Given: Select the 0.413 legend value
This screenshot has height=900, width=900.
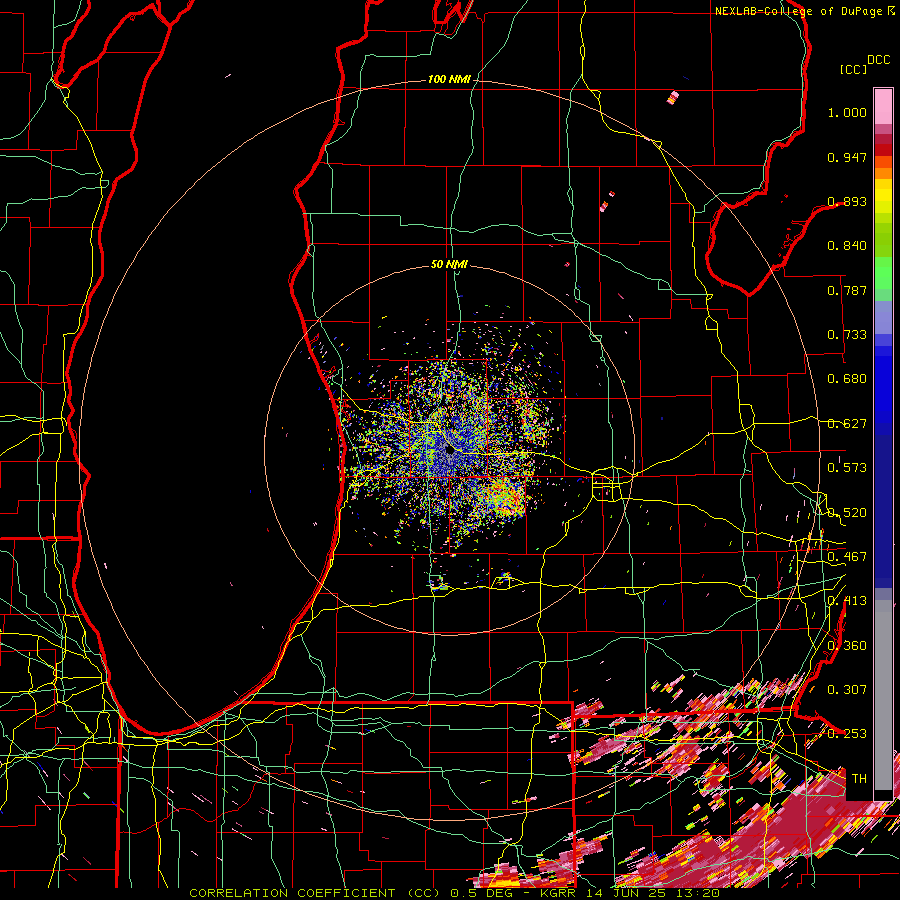Looking at the screenshot, I should pyautogui.click(x=847, y=601).
